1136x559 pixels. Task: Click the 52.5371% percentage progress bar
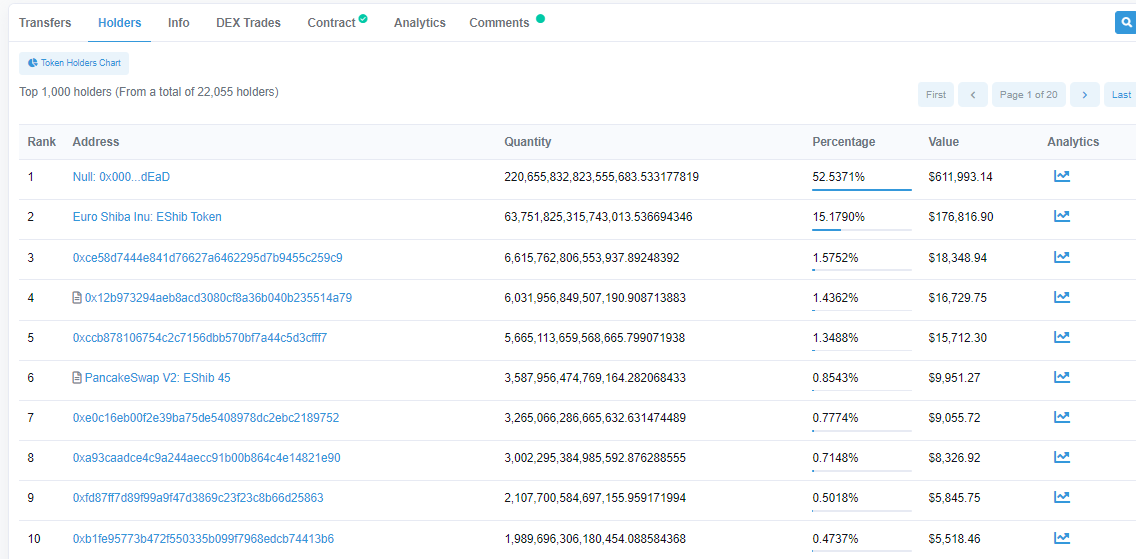pyautogui.click(x=861, y=190)
